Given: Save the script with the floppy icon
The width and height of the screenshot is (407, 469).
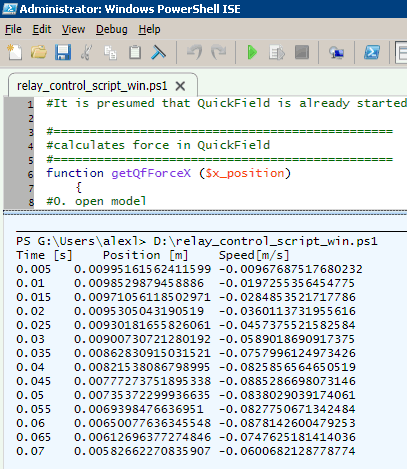Looking at the screenshot, I should click(x=63, y=52).
